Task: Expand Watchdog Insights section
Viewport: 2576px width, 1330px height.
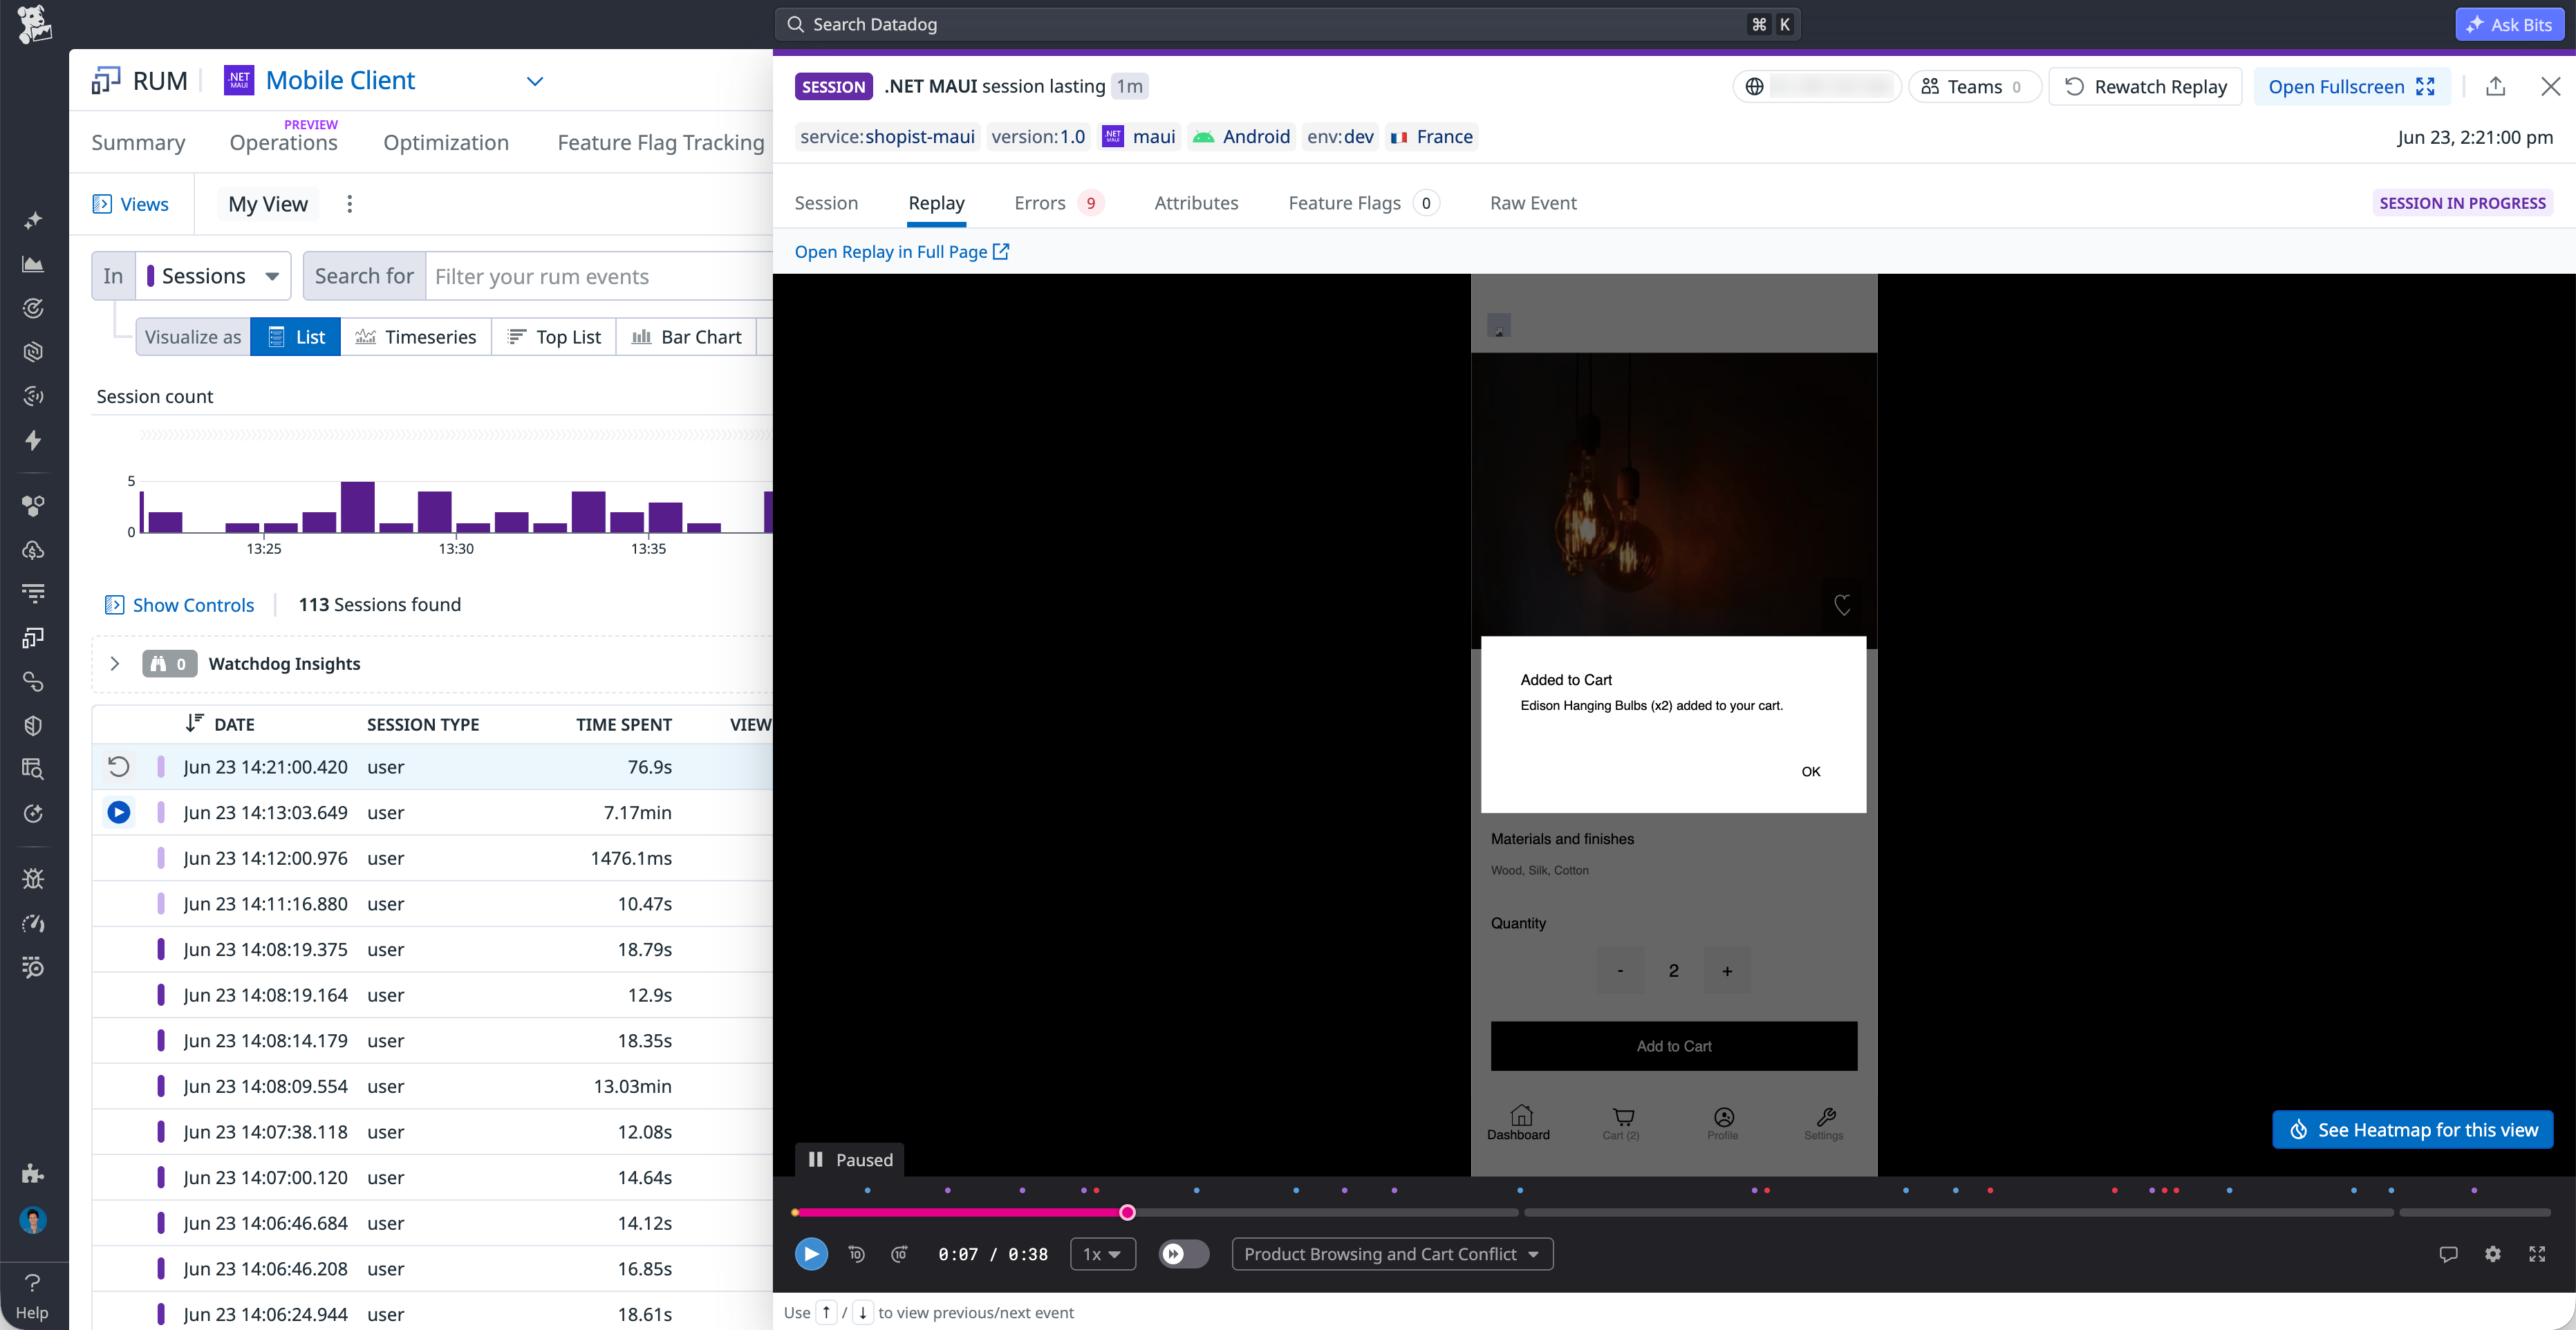Action: 115,664
